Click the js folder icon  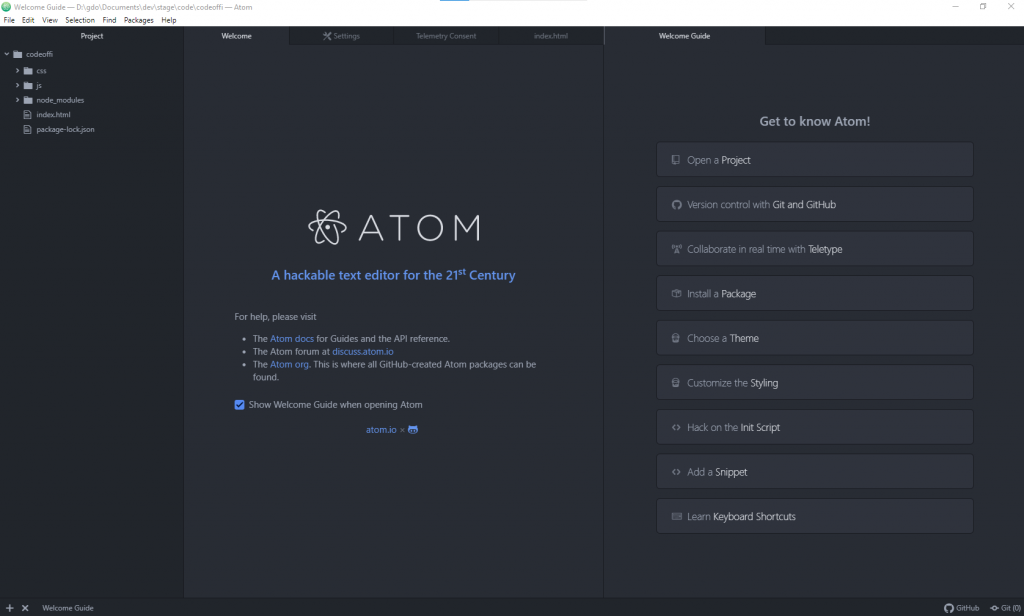pos(28,86)
